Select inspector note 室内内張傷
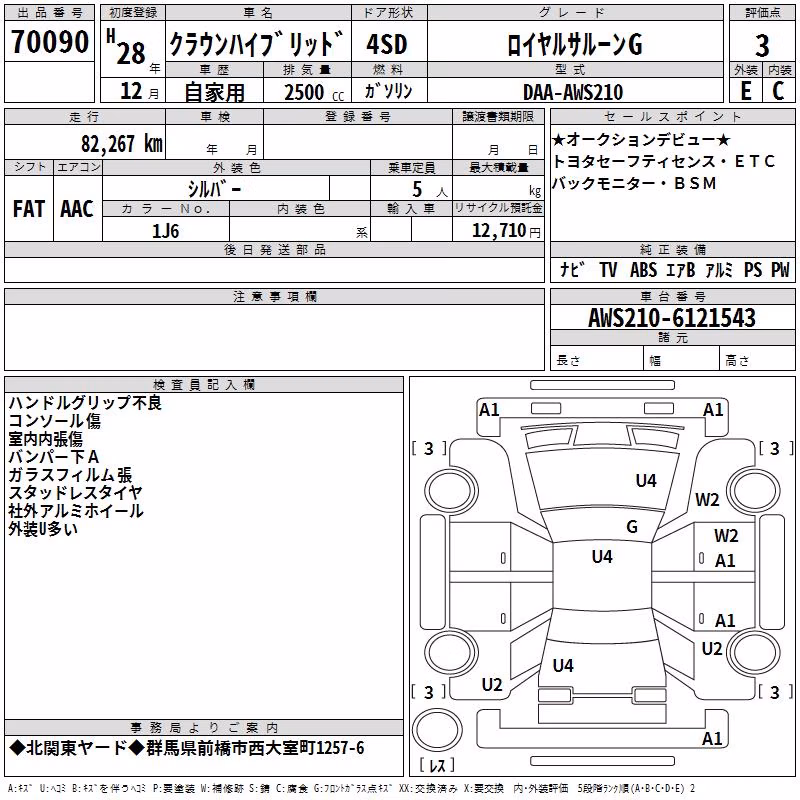 [x=45, y=439]
